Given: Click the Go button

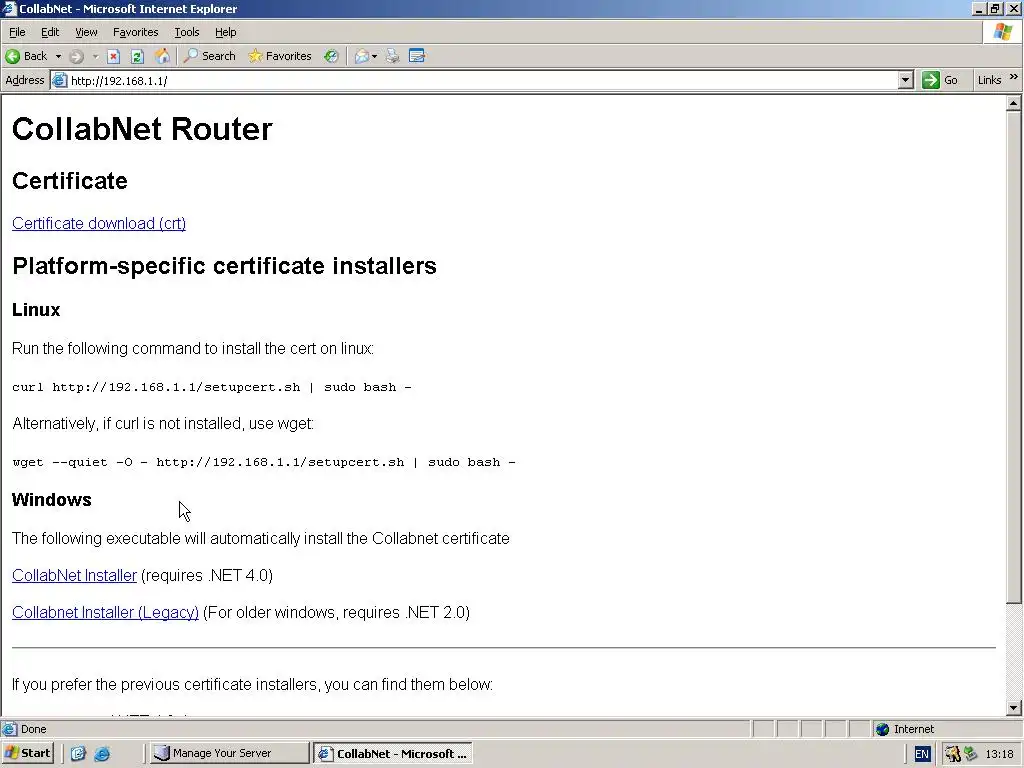Looking at the screenshot, I should point(940,80).
